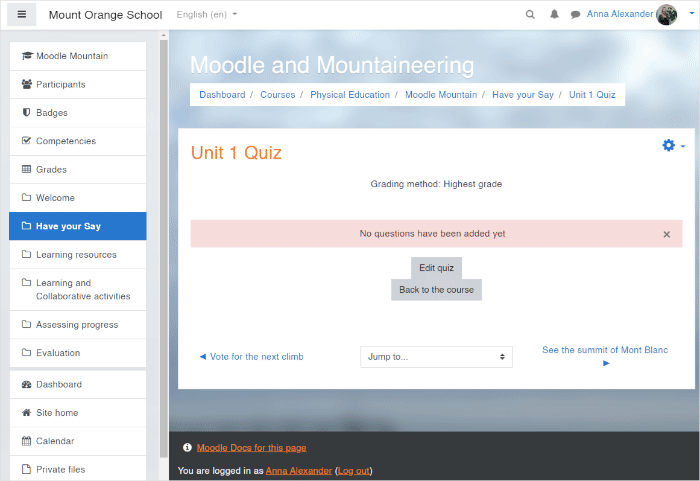Click the table icon beside Grades

[x=26, y=169]
